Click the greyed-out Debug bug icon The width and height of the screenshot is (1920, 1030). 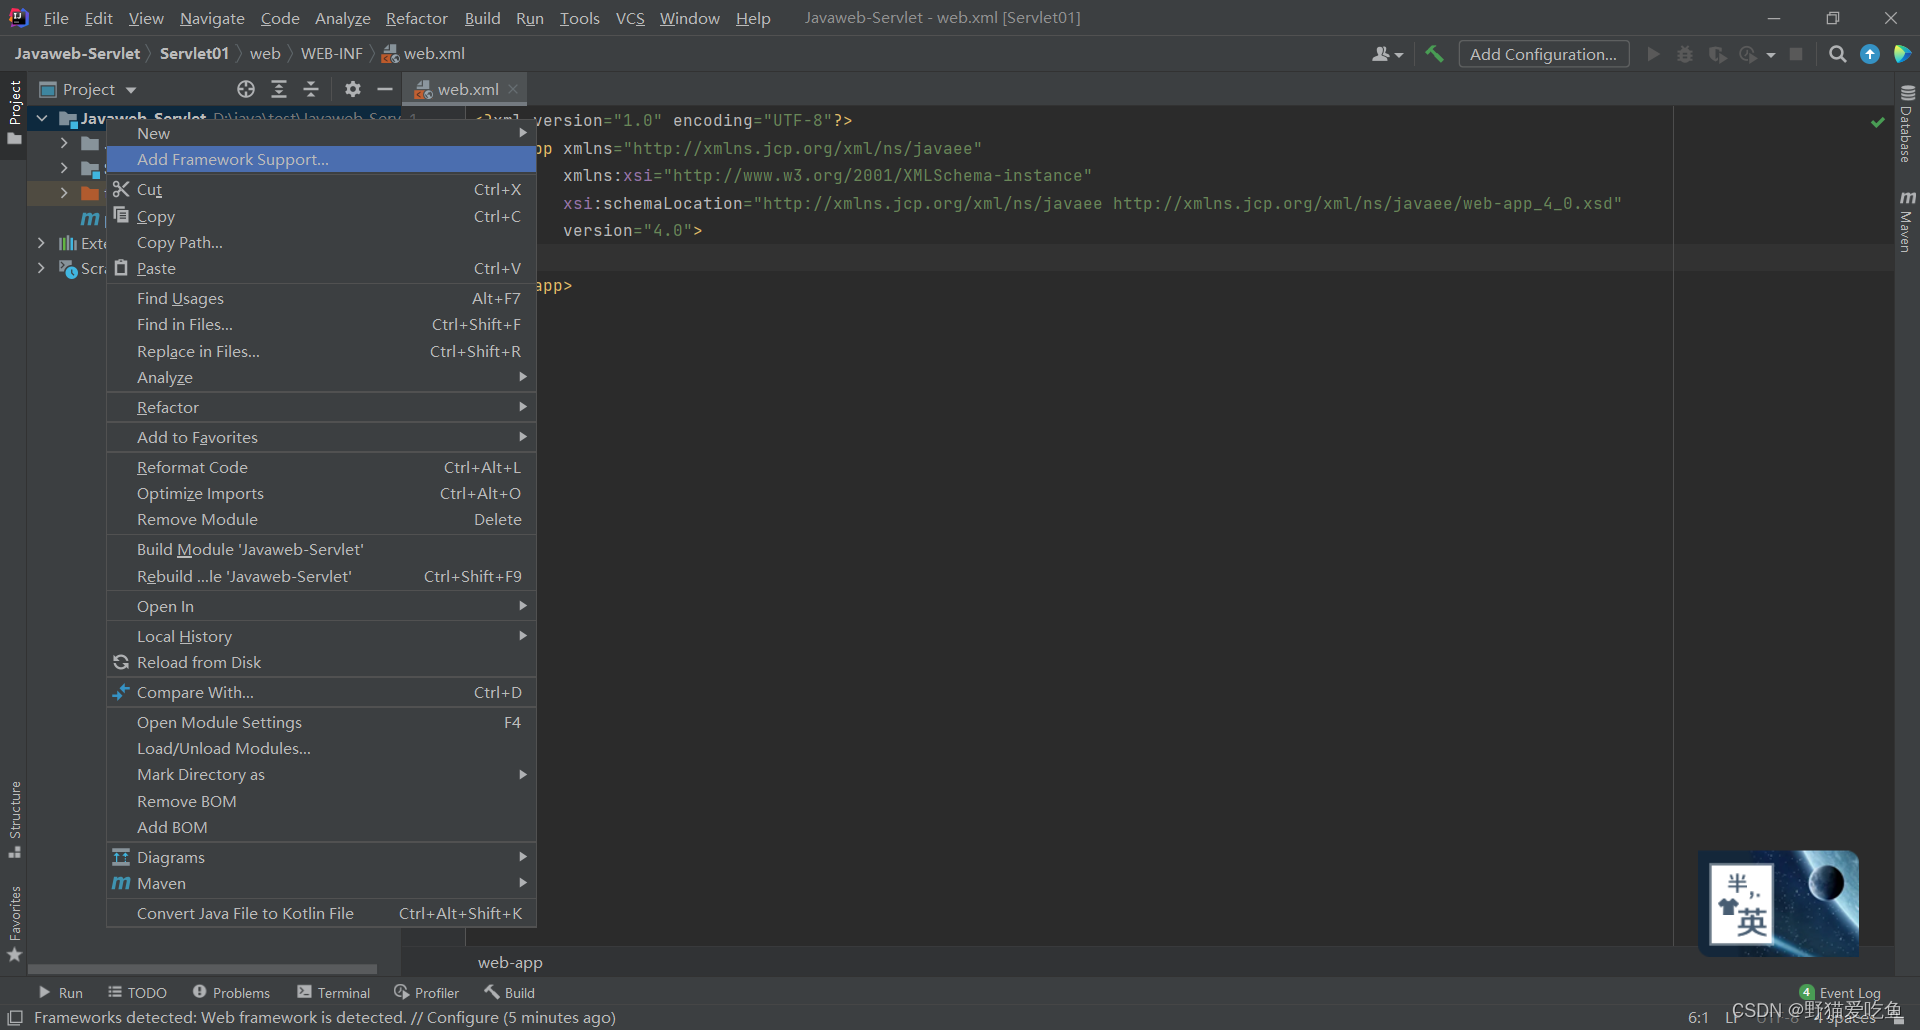pos(1685,54)
